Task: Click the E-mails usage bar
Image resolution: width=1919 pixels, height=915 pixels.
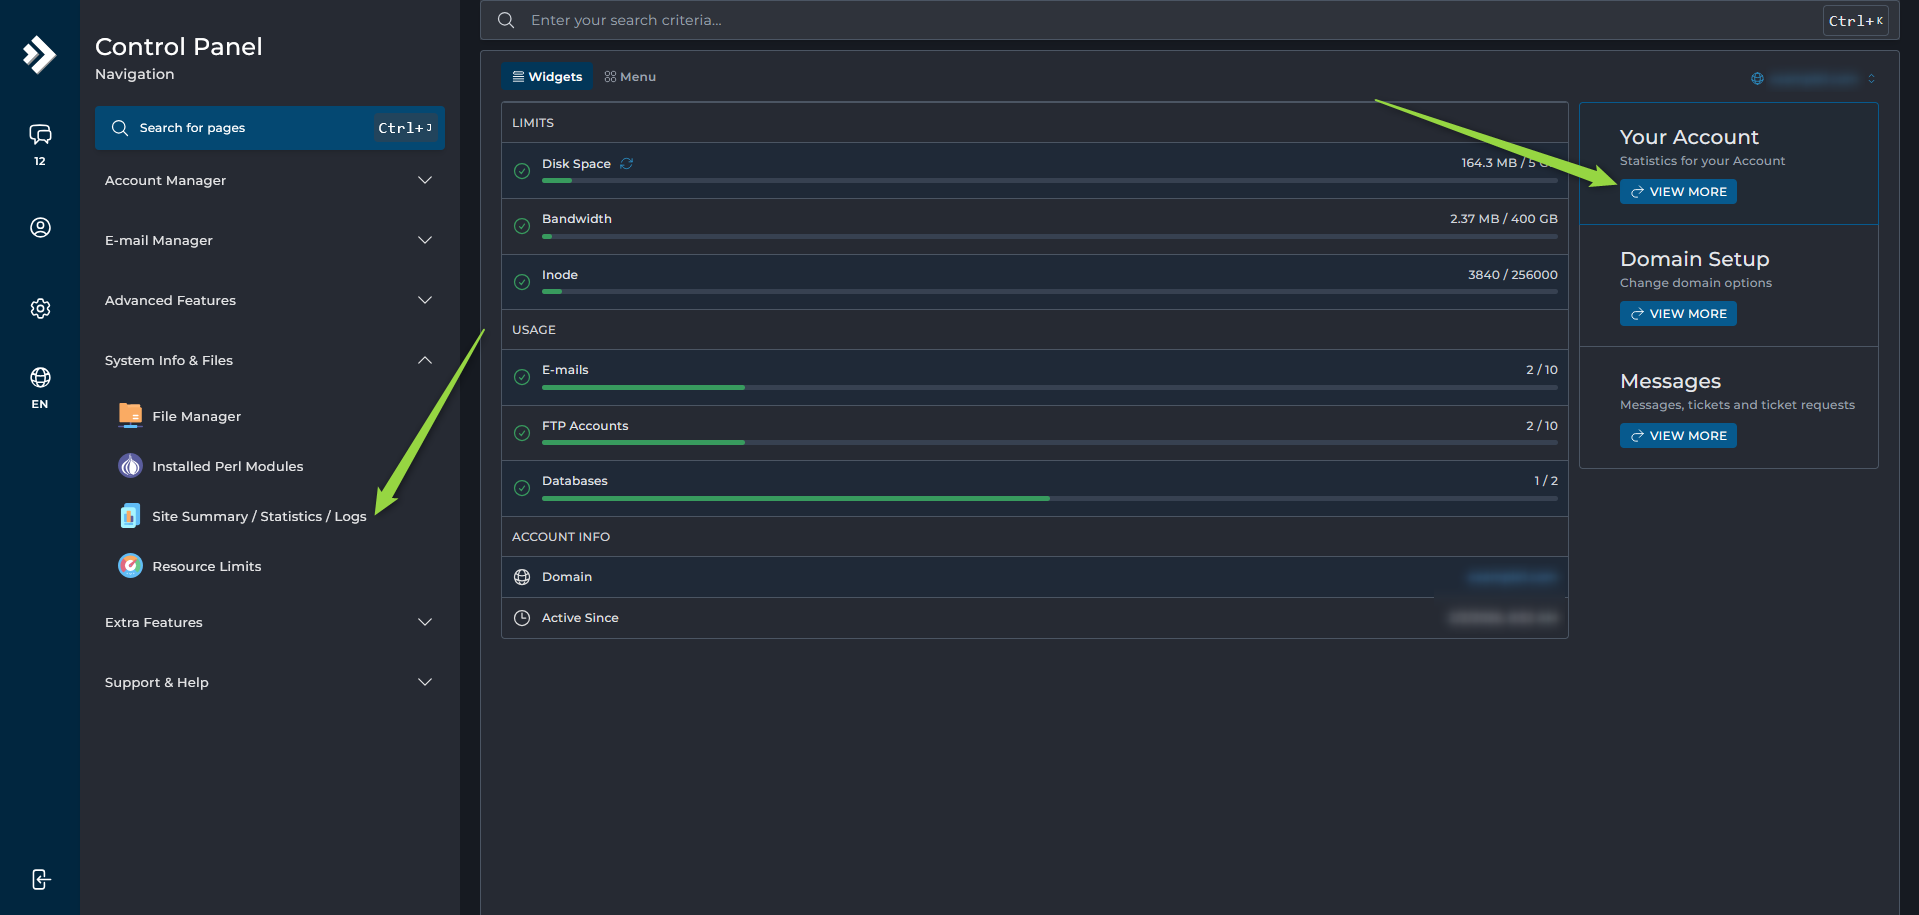Action: tap(1049, 387)
